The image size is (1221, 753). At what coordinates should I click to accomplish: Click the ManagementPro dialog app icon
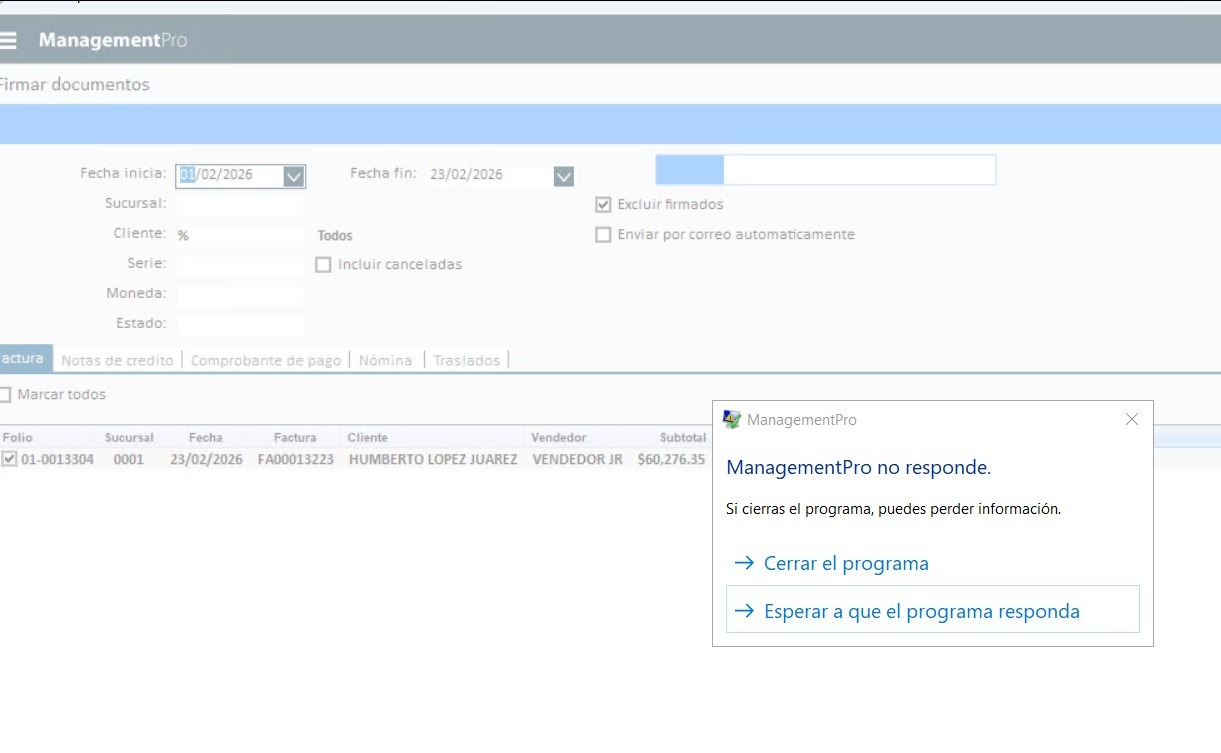tap(732, 420)
